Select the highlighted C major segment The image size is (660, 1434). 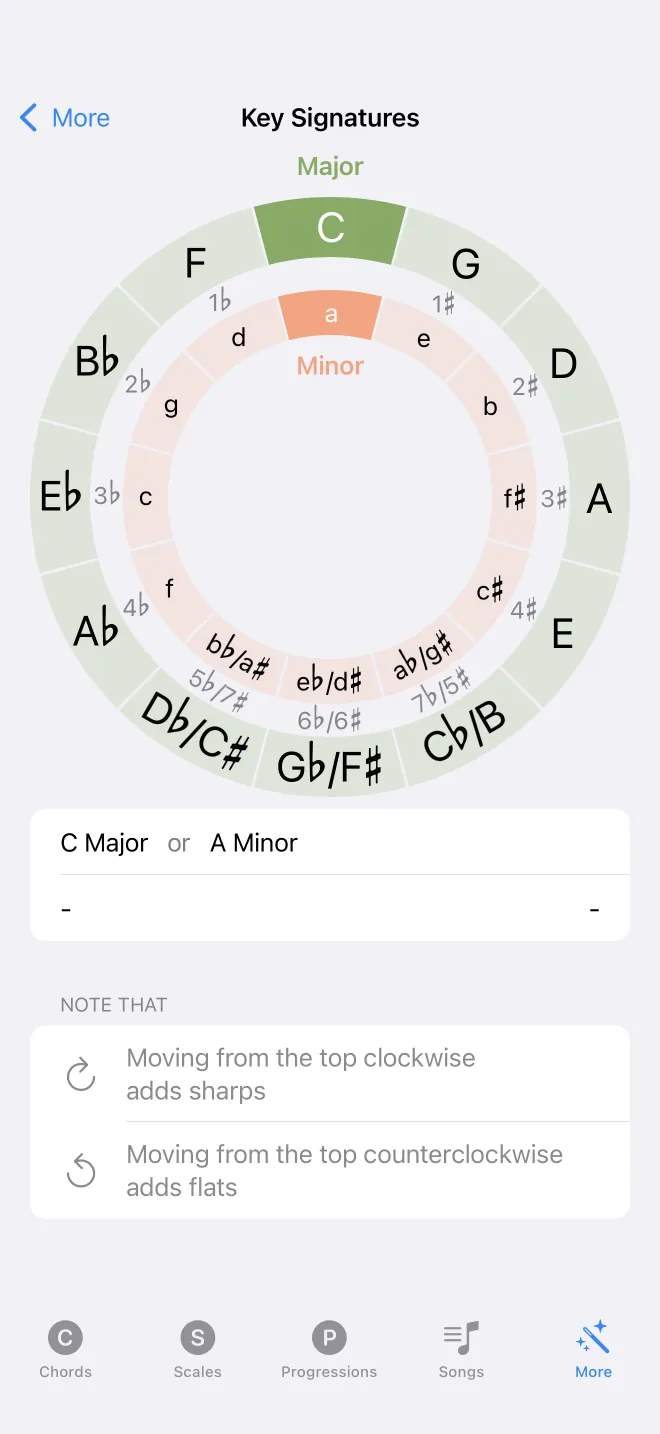coord(330,228)
